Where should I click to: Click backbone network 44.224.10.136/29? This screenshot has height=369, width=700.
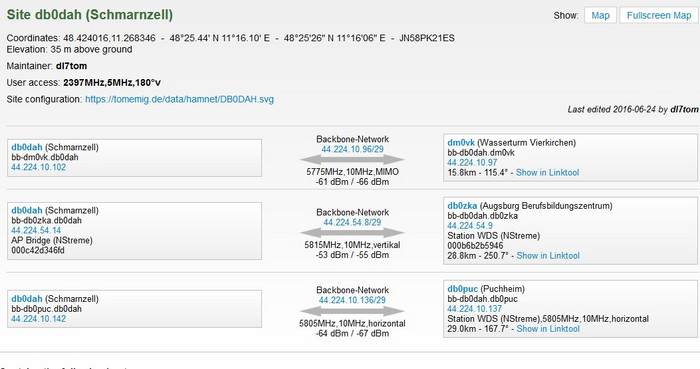pyautogui.click(x=352, y=300)
